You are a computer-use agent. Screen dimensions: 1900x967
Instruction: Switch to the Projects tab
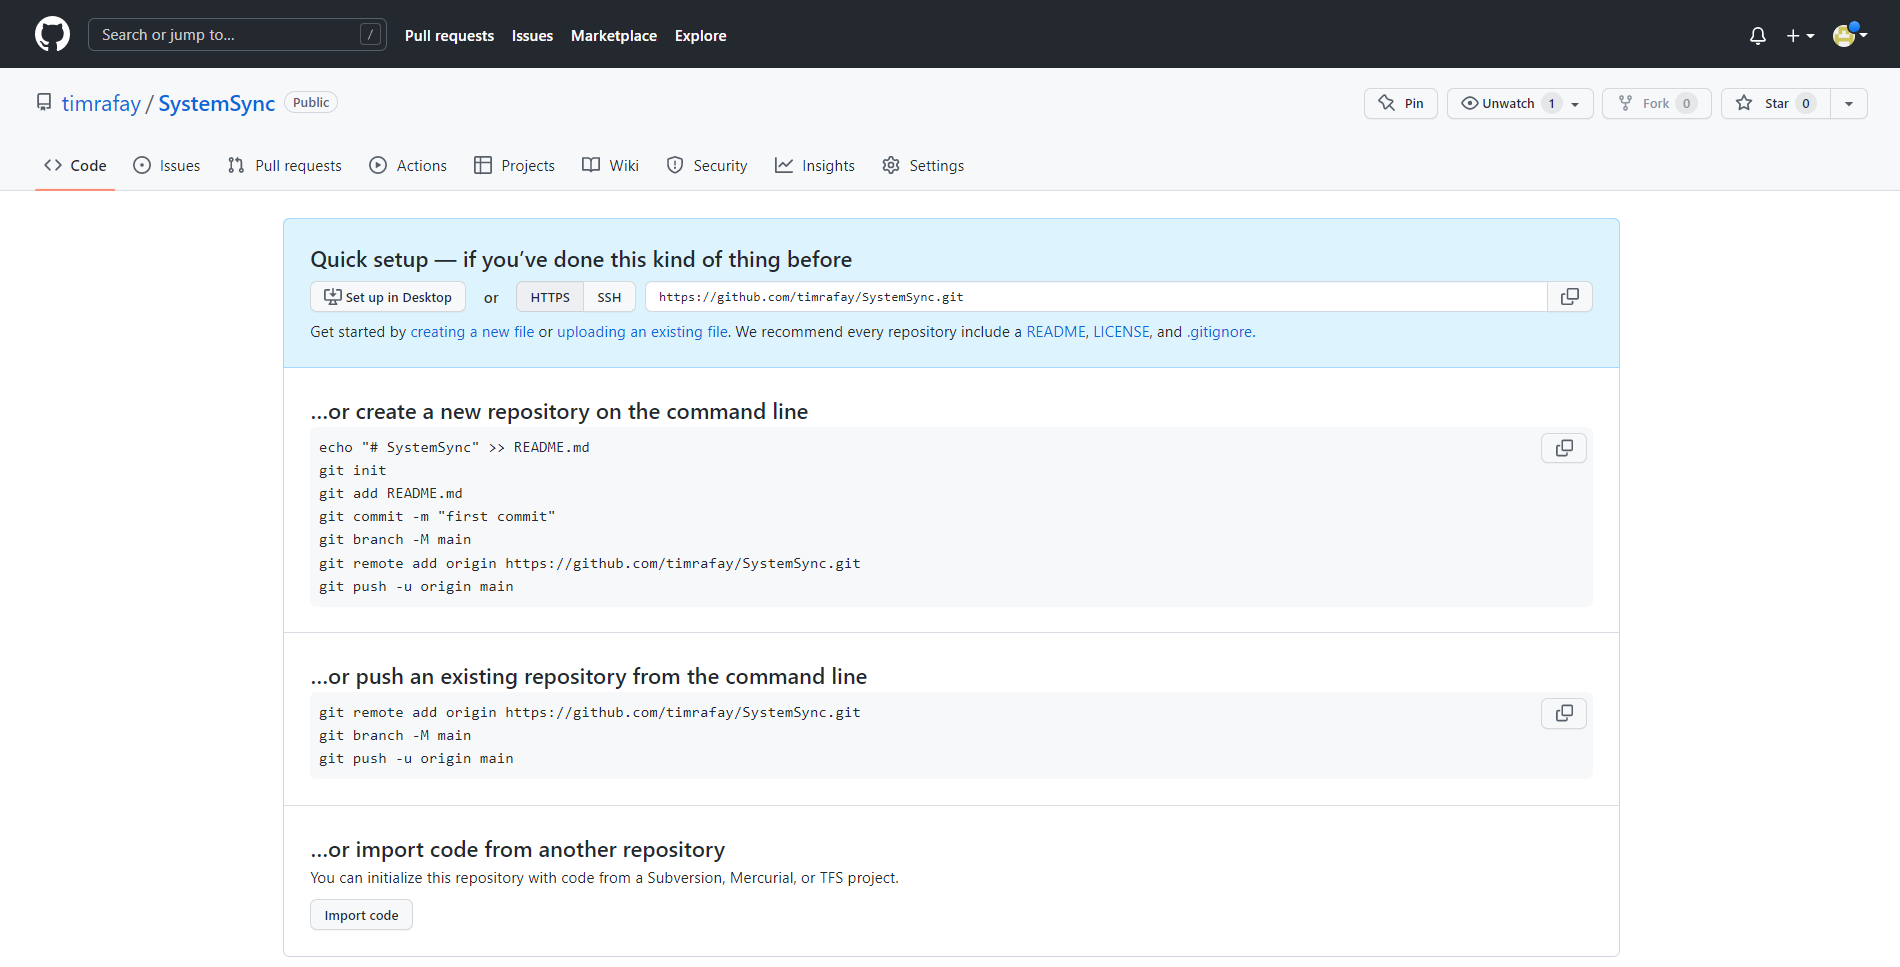tap(514, 165)
